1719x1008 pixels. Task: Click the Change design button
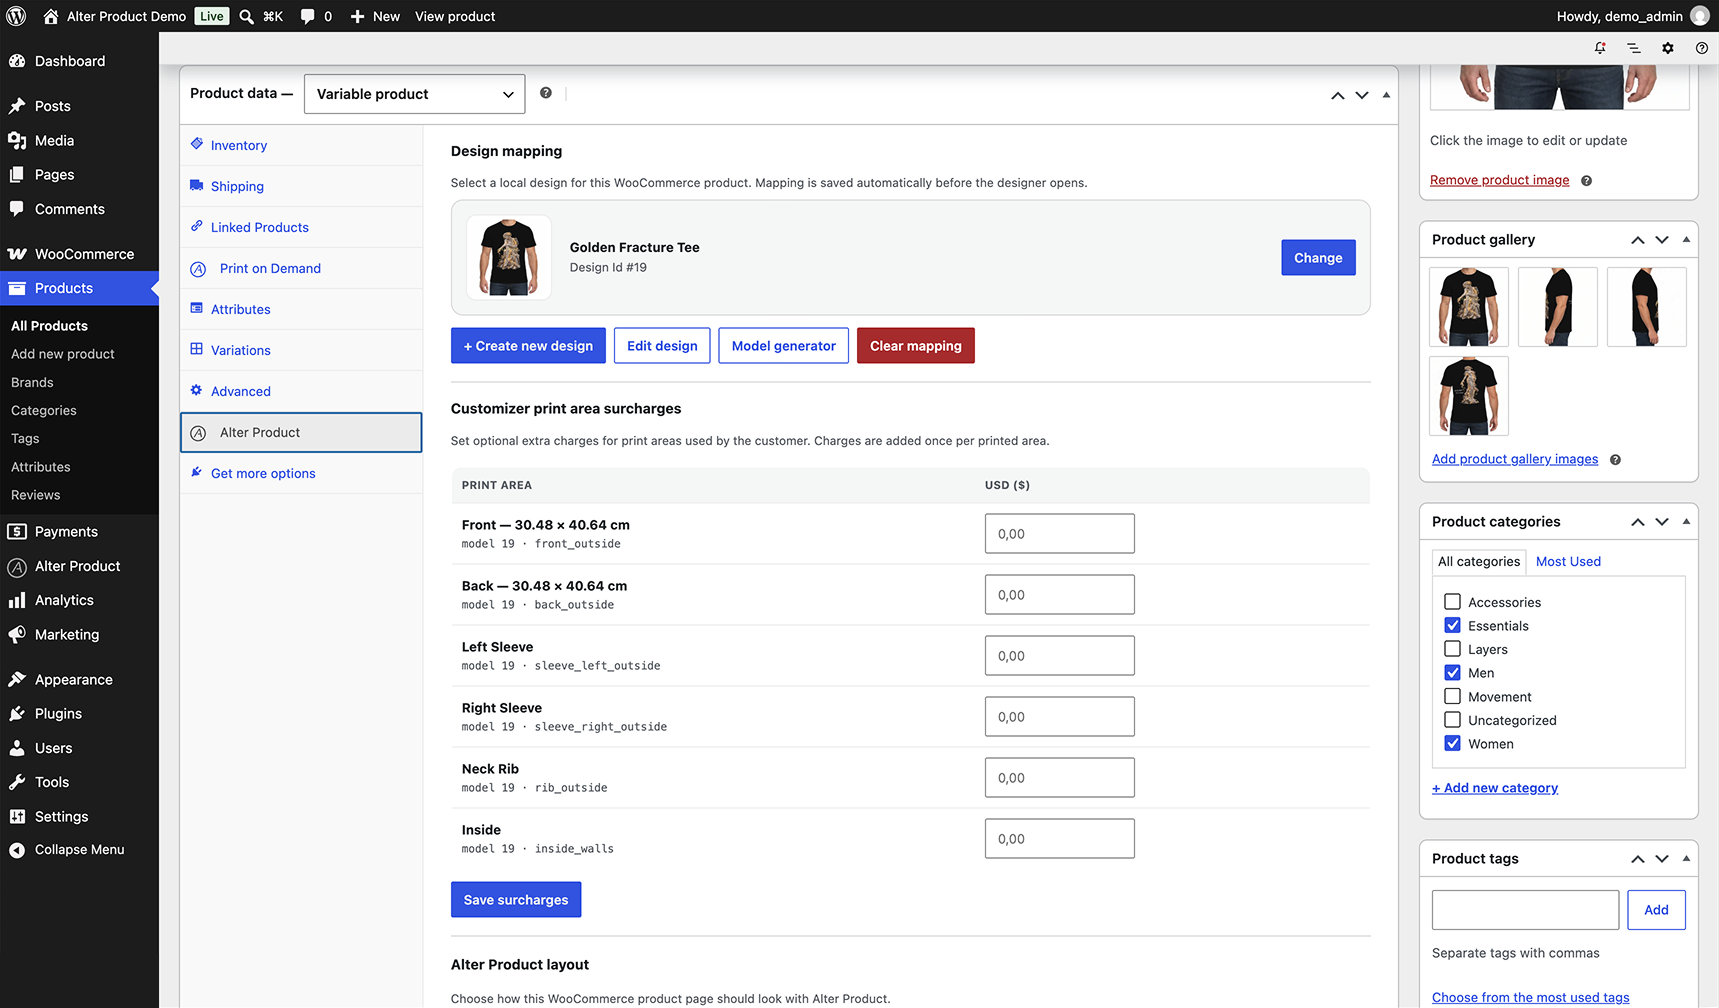1318,258
